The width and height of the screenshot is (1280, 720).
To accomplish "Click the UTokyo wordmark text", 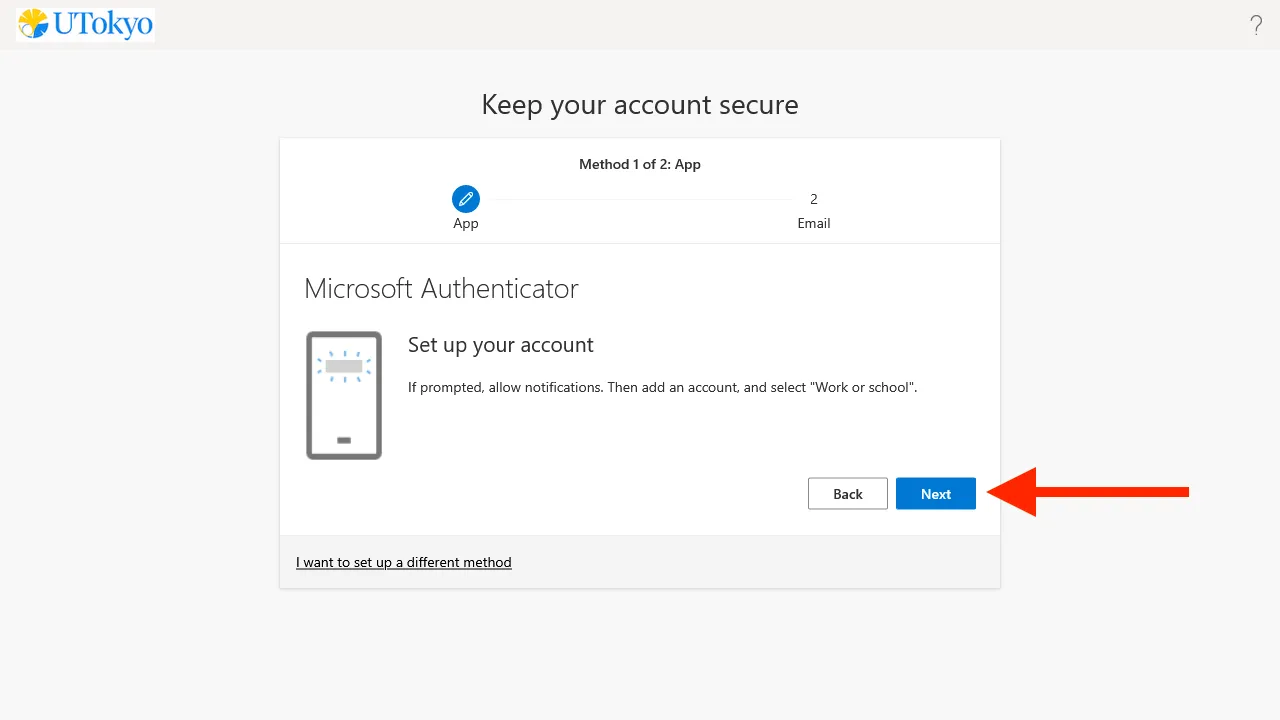I will click(103, 25).
